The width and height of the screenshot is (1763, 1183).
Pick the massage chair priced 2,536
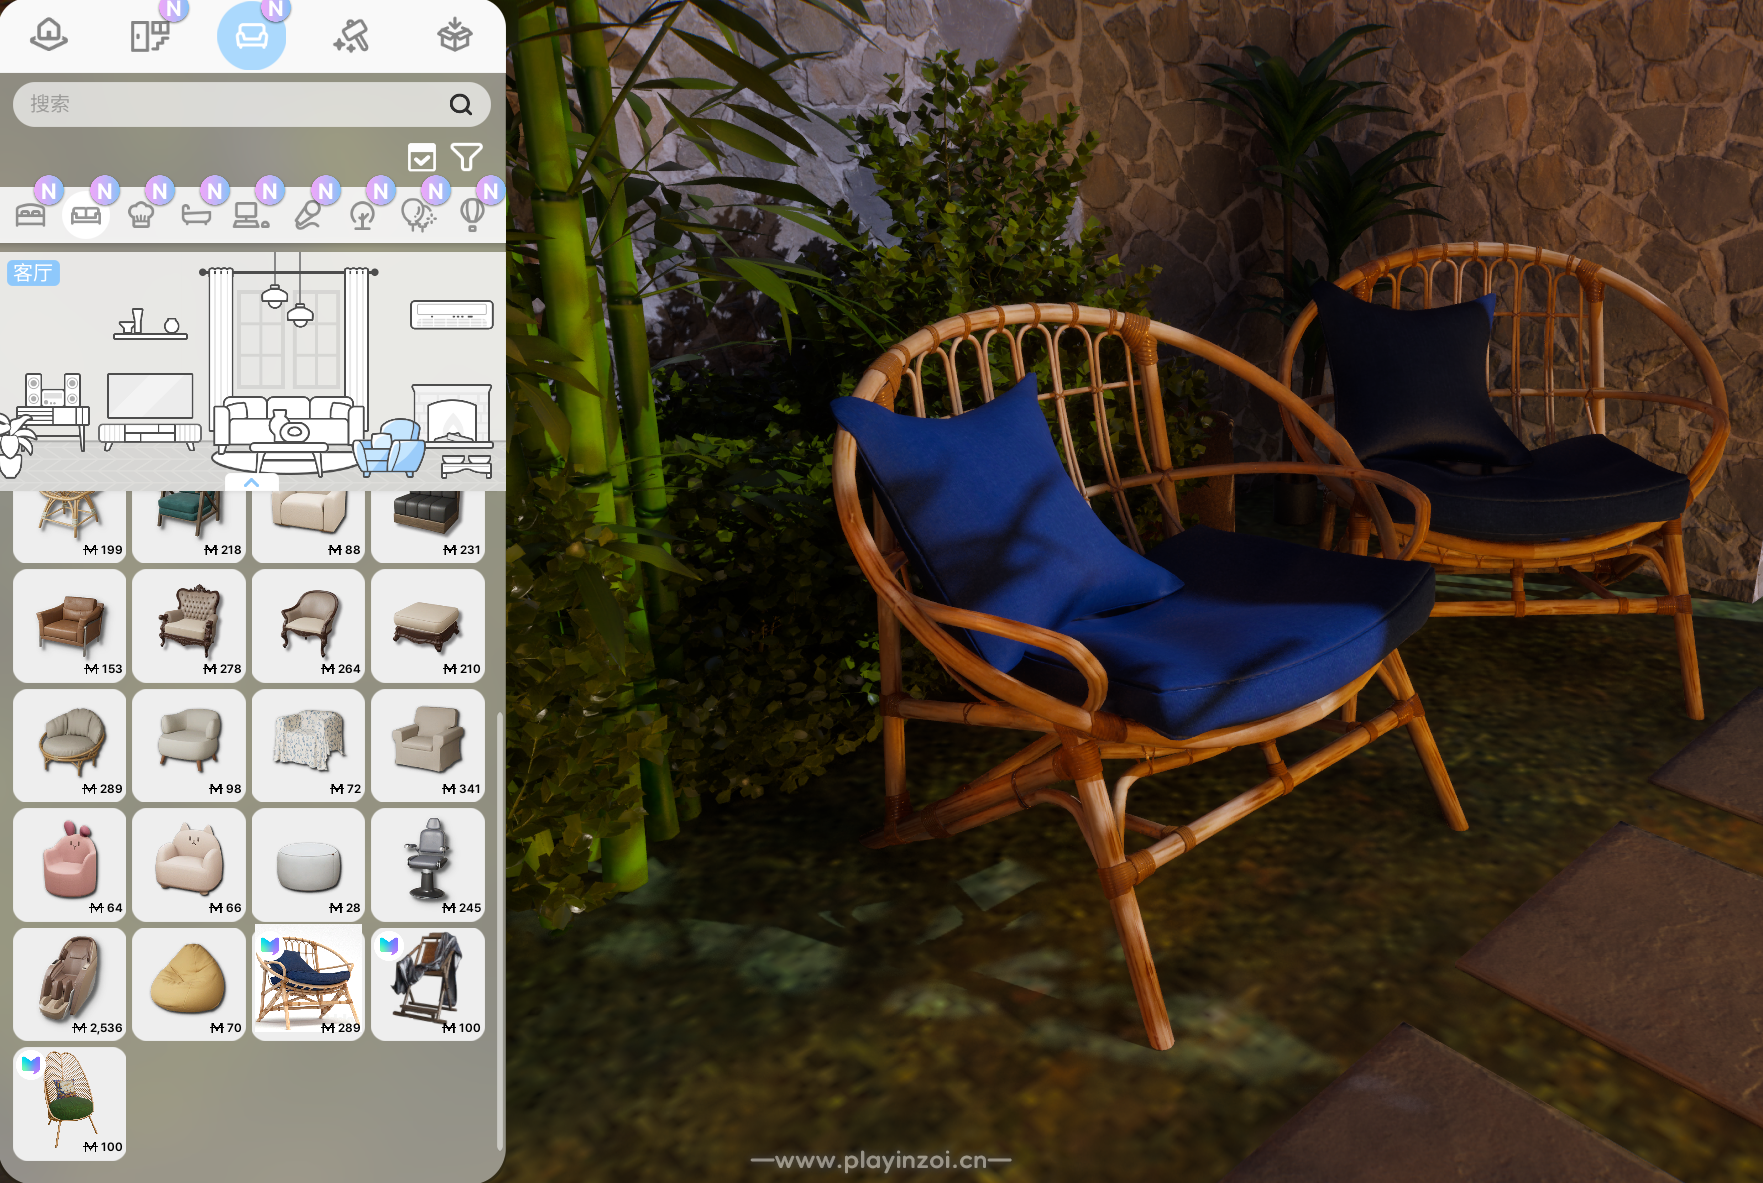click(70, 984)
